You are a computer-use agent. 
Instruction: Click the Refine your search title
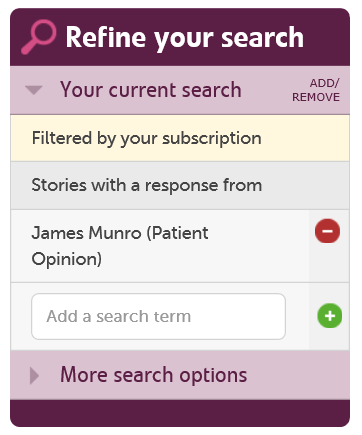coord(185,37)
